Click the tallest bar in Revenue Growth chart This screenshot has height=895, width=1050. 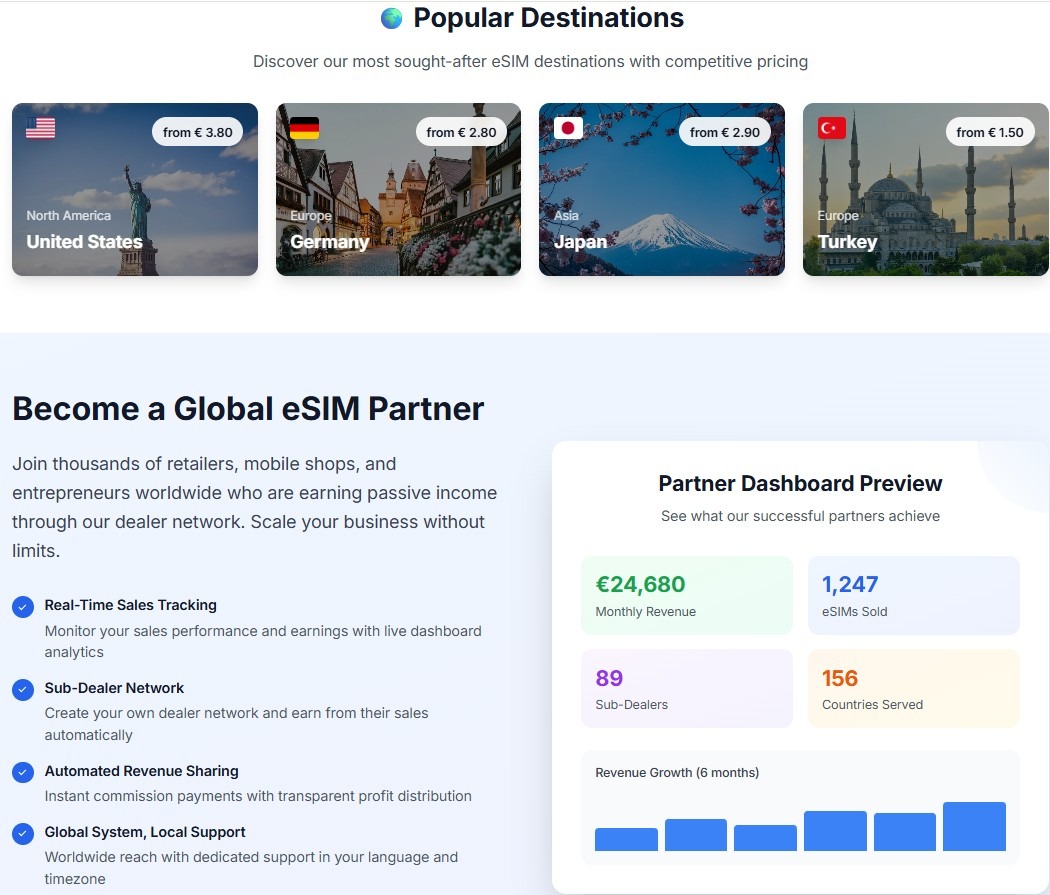[974, 827]
